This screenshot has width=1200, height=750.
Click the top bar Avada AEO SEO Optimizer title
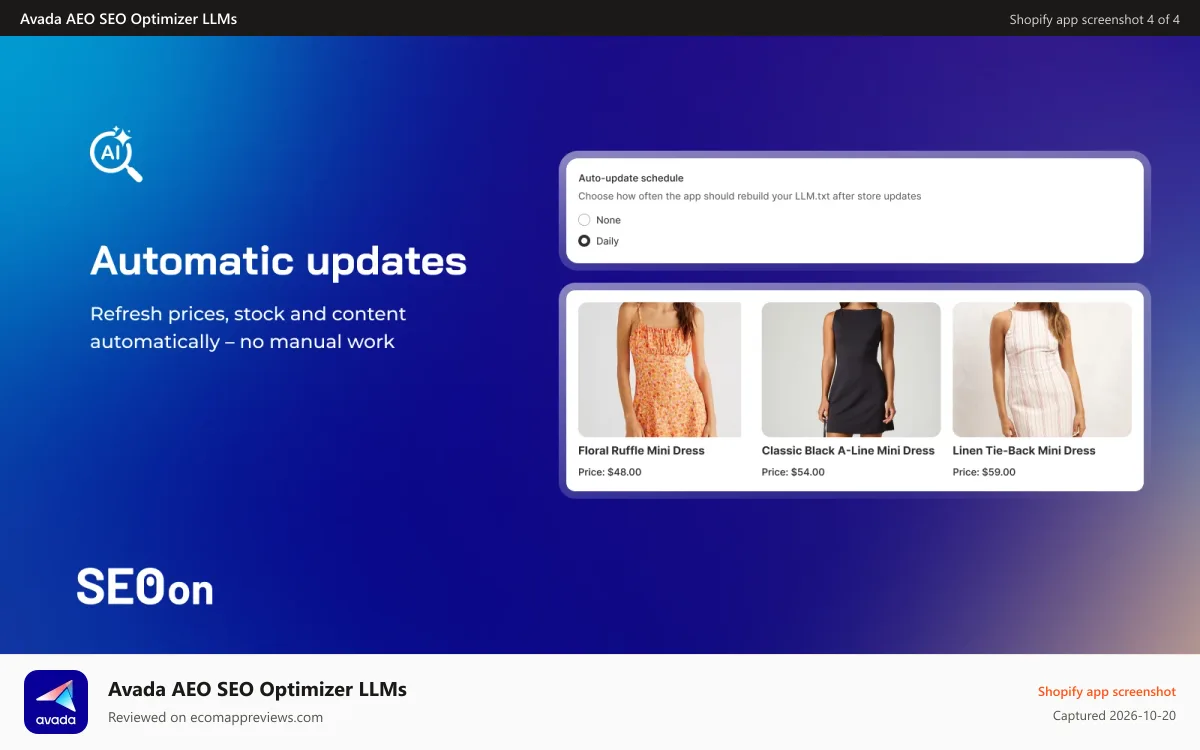coord(128,19)
